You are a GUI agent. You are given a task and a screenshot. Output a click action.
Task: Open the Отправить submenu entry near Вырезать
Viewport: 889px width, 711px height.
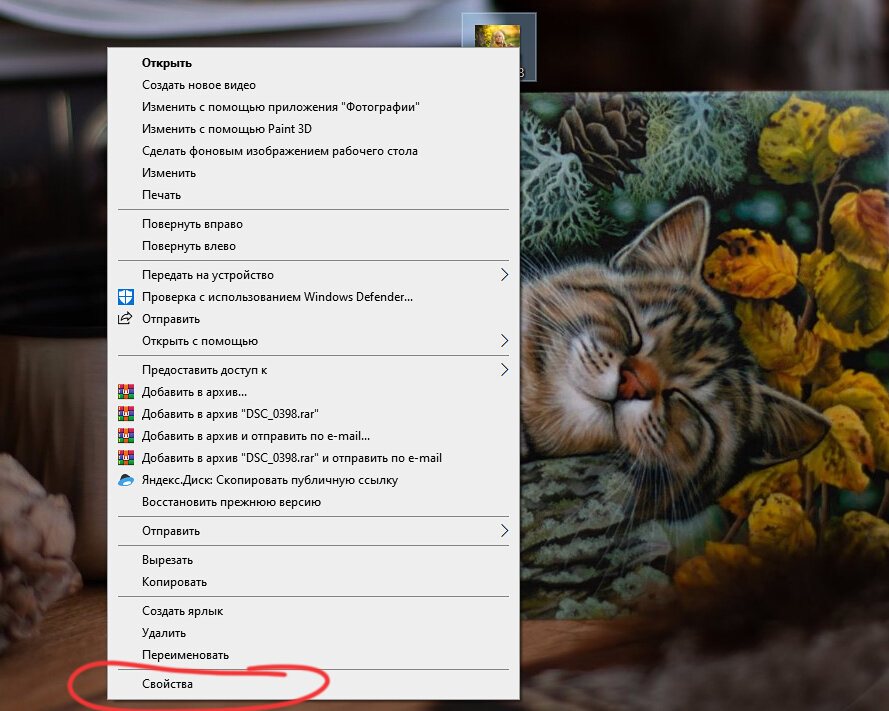tap(313, 531)
